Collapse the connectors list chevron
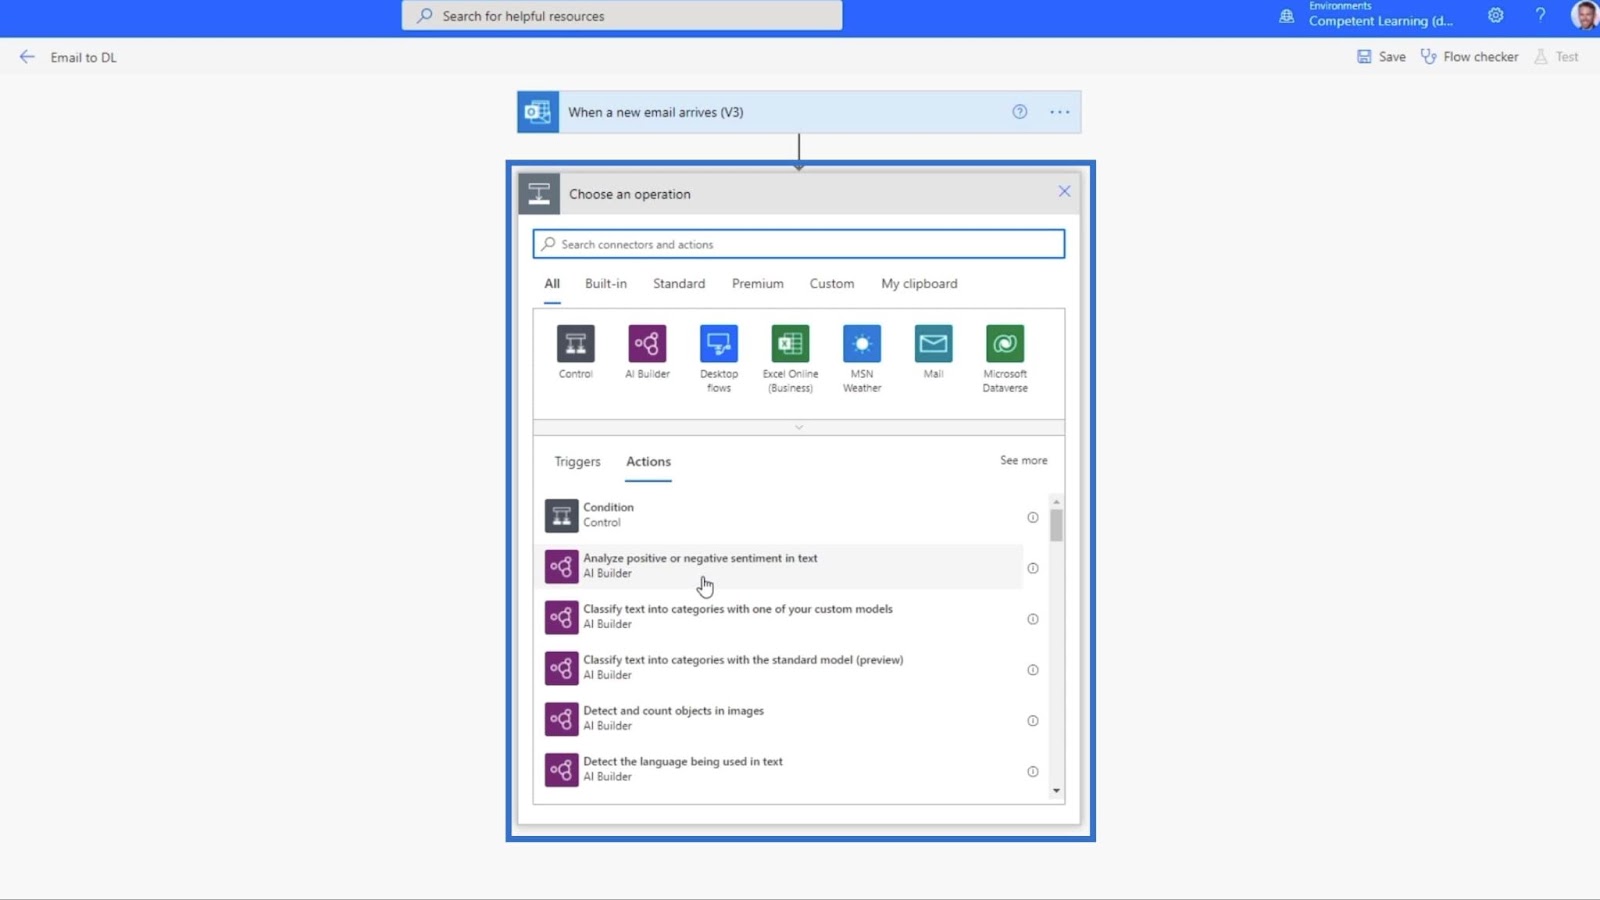Viewport: 1600px width, 900px height. (799, 427)
